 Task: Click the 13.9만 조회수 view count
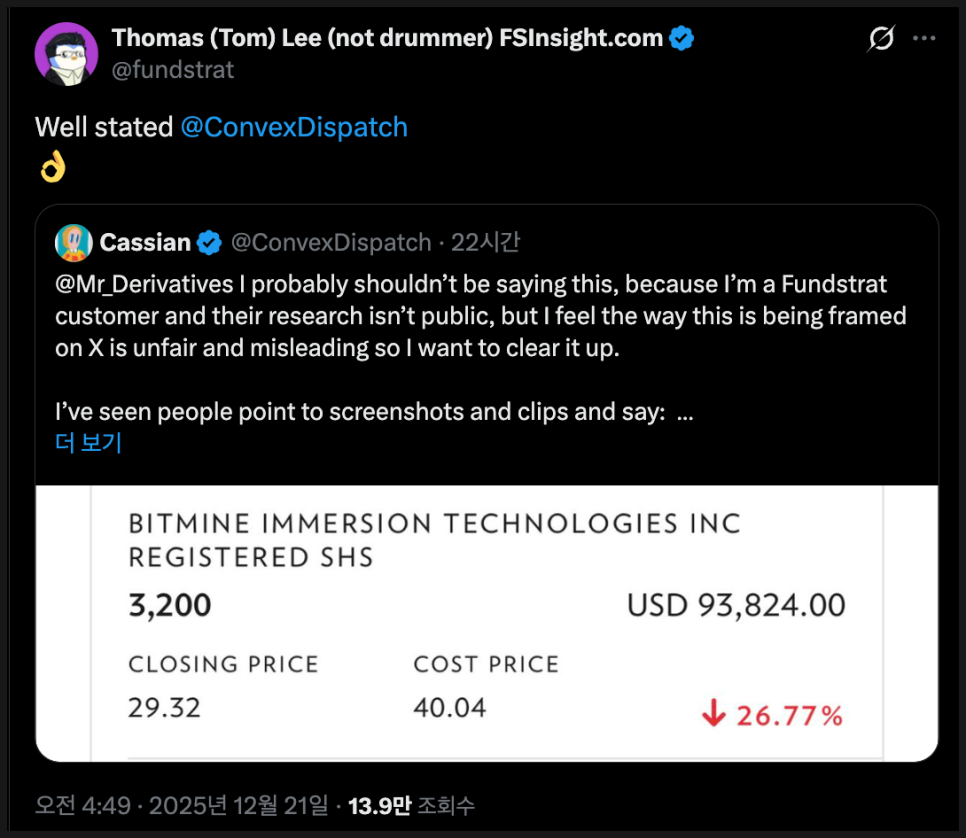click(x=411, y=805)
